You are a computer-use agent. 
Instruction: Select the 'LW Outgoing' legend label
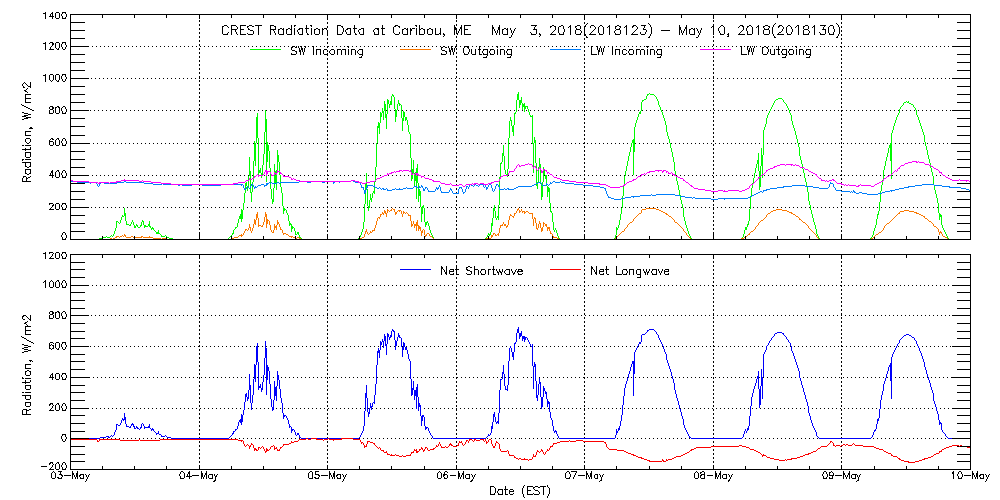point(775,52)
